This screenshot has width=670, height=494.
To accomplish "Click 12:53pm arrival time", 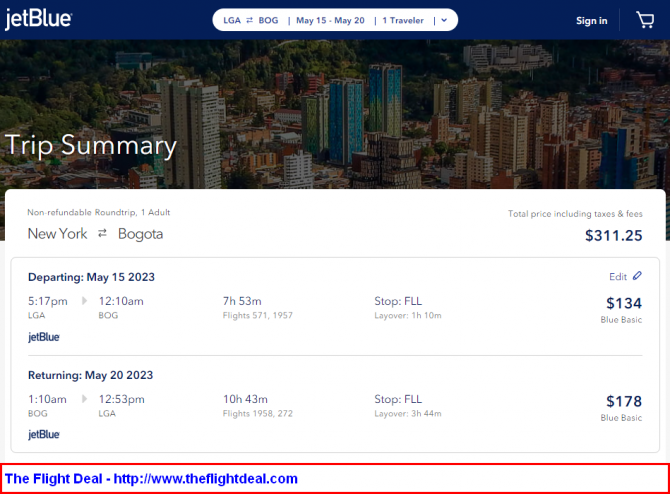I will [x=121, y=399].
